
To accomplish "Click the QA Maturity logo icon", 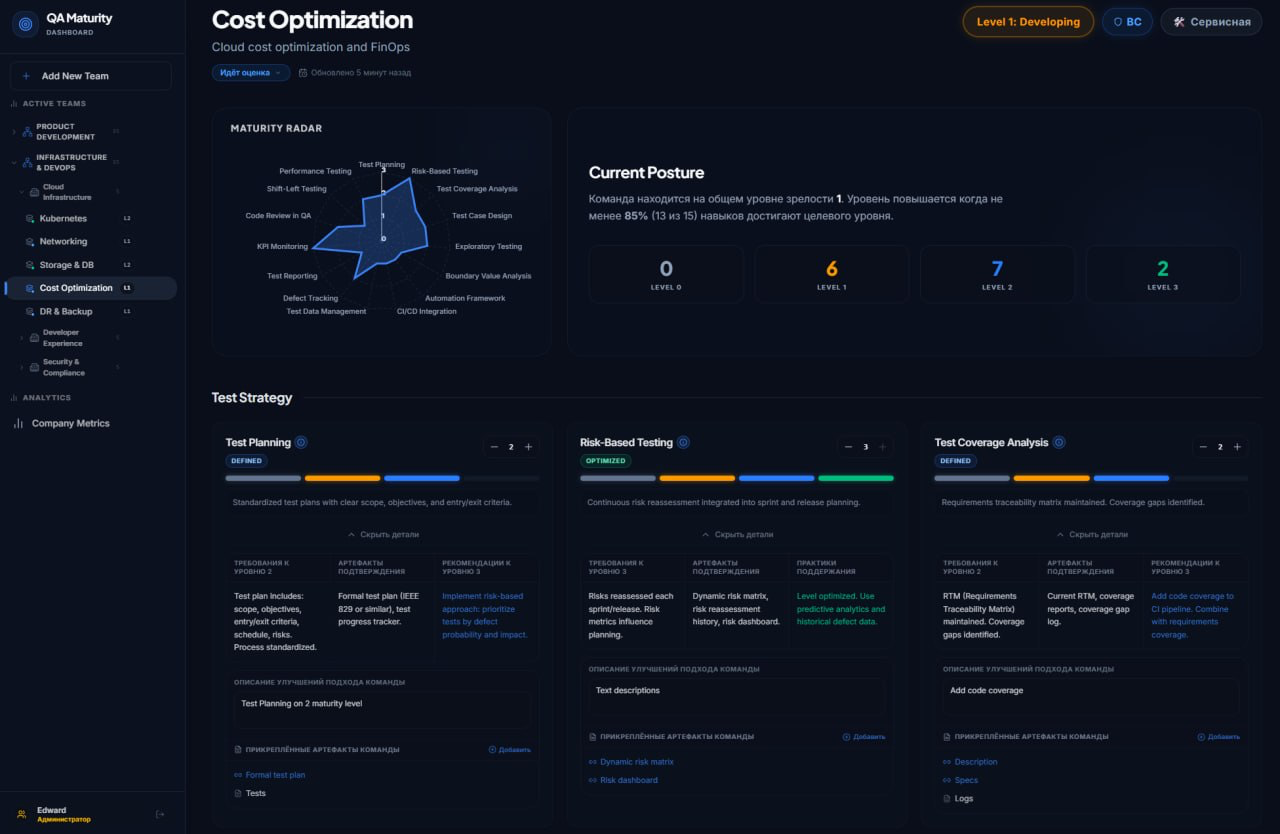I will pos(25,24).
